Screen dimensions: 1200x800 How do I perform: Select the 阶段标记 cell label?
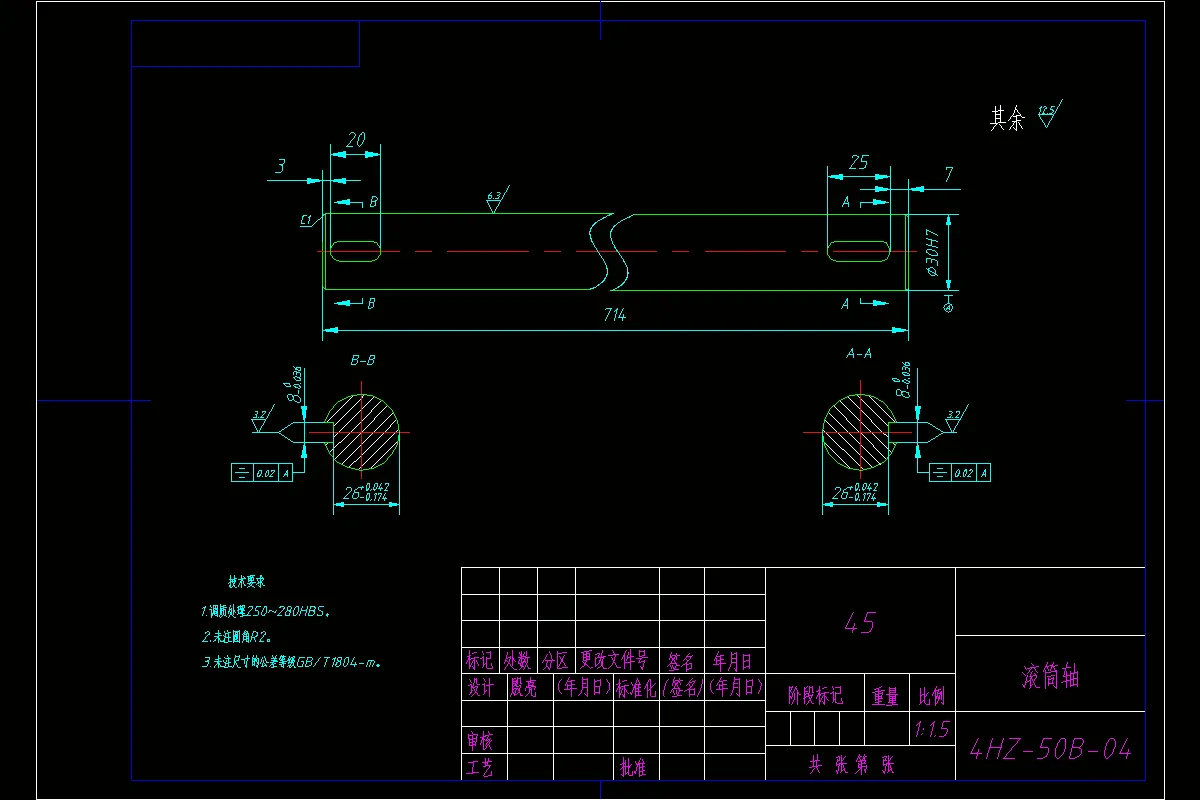coord(815,696)
